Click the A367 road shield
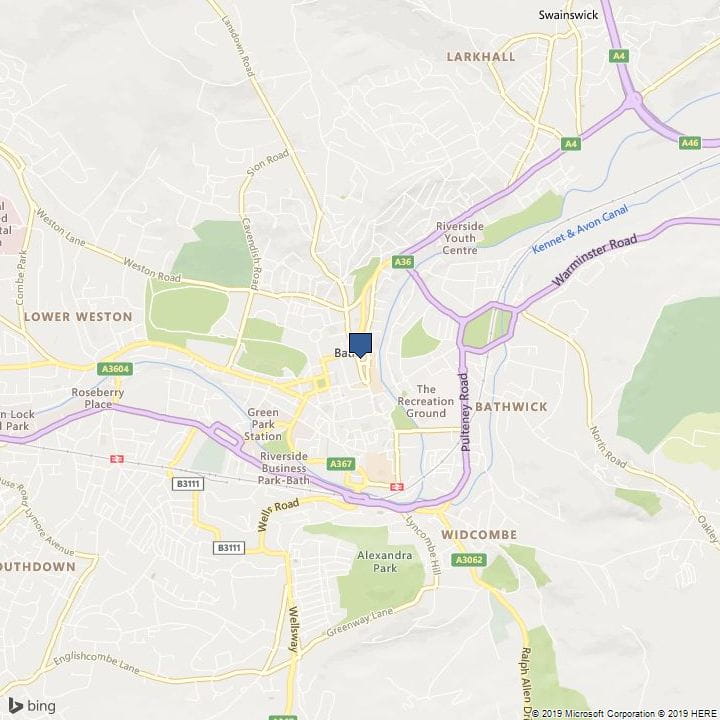This screenshot has width=720, height=720. pos(342,464)
